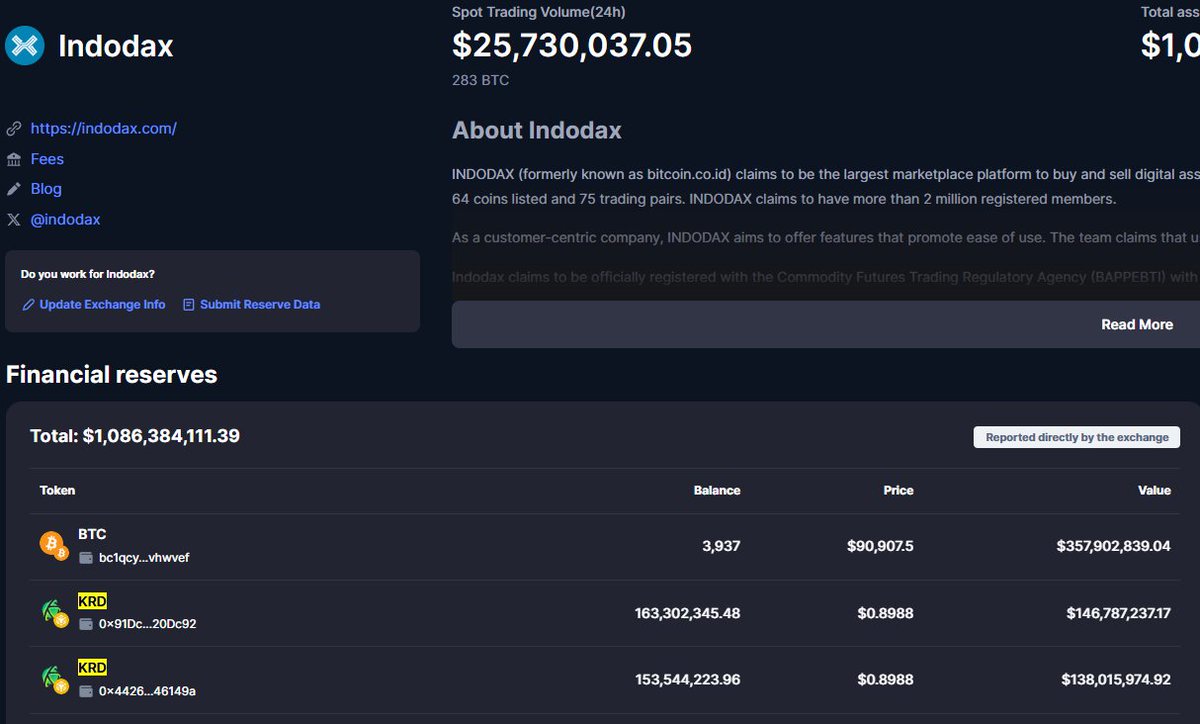Open the Fees link
This screenshot has width=1200, height=724.
[x=47, y=159]
